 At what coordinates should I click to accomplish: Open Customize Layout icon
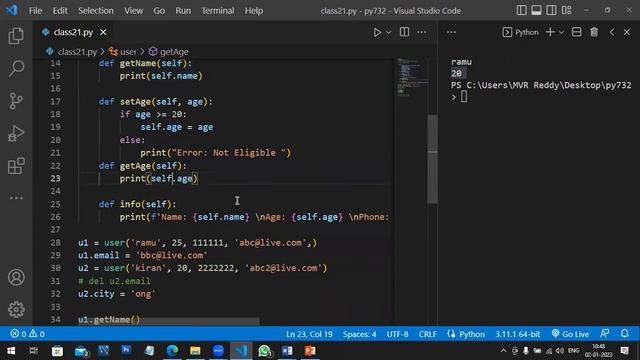click(x=566, y=10)
